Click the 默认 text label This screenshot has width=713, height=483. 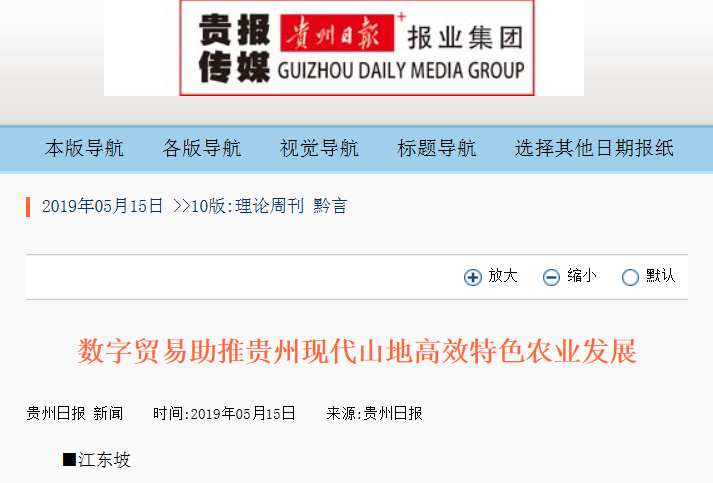tap(661, 276)
